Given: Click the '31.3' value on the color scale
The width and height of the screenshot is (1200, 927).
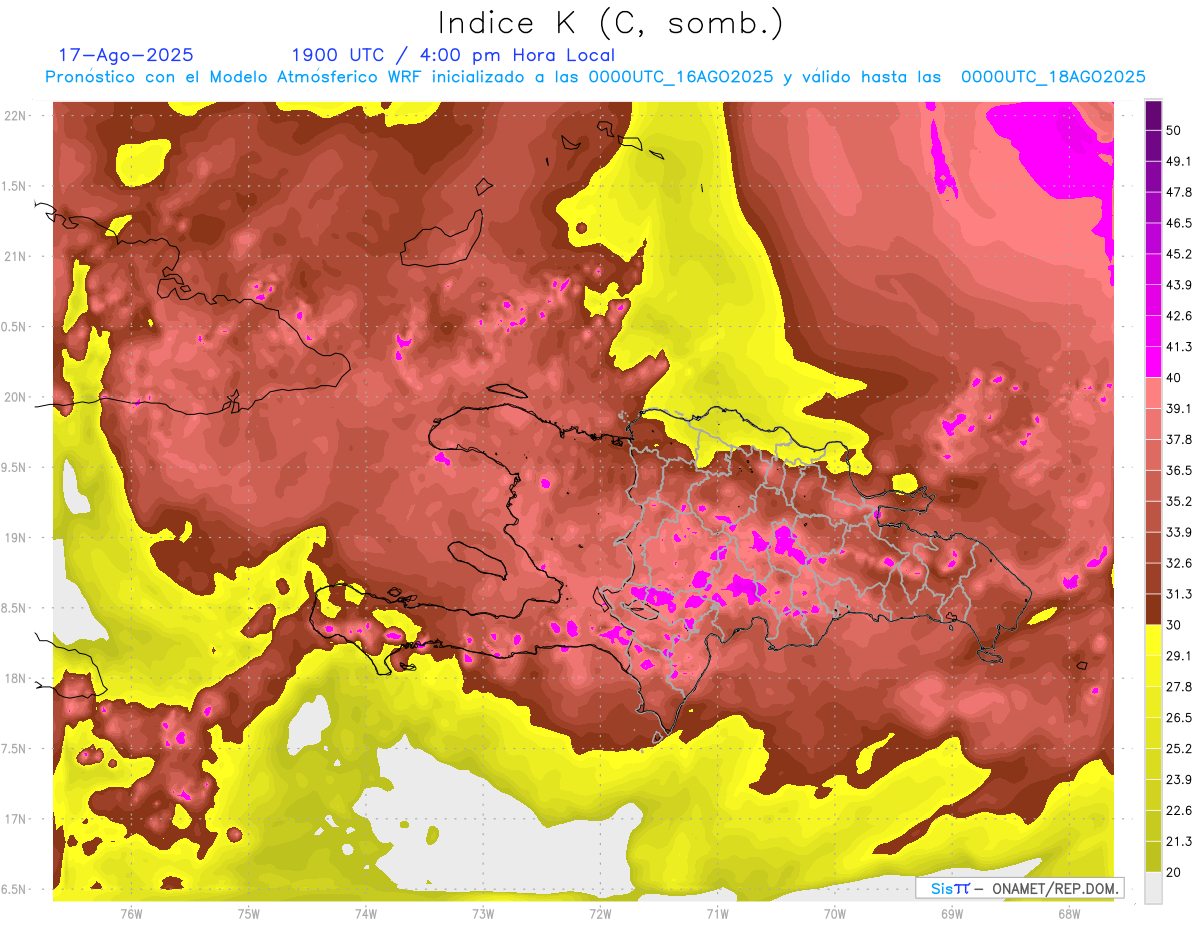Looking at the screenshot, I should [x=1179, y=594].
